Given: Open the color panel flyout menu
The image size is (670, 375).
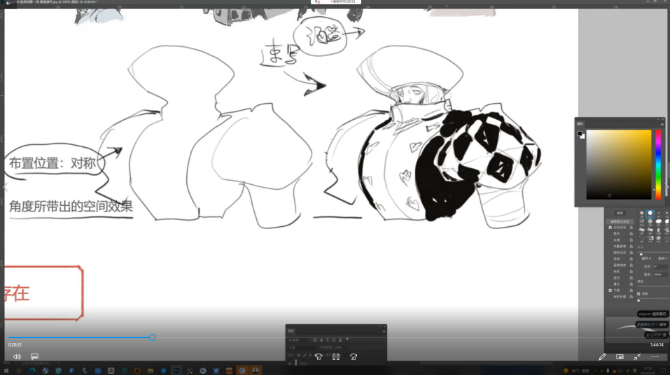Looking at the screenshot, I should (x=662, y=124).
